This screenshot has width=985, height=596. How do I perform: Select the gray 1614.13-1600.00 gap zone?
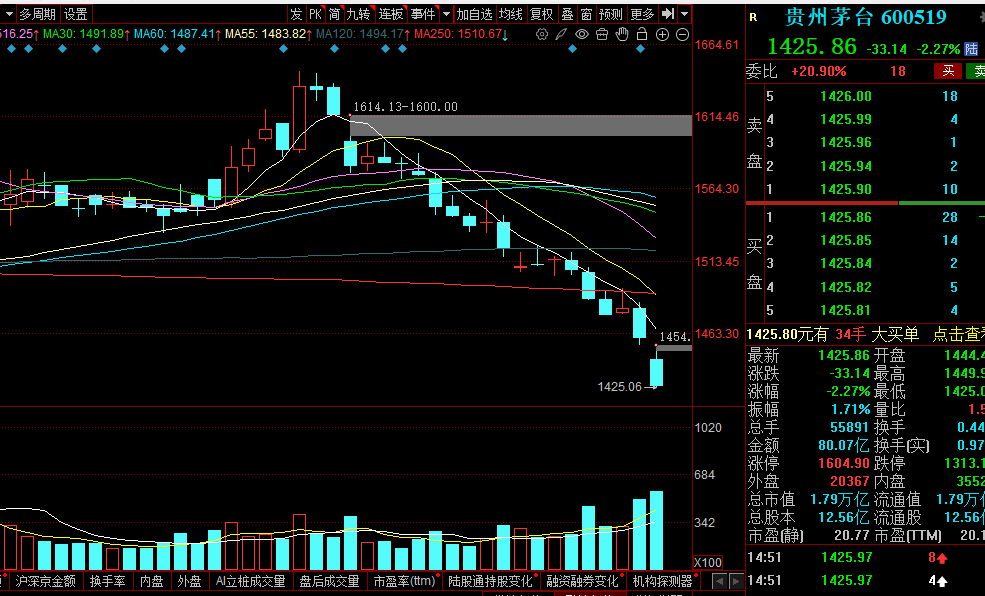(521, 126)
